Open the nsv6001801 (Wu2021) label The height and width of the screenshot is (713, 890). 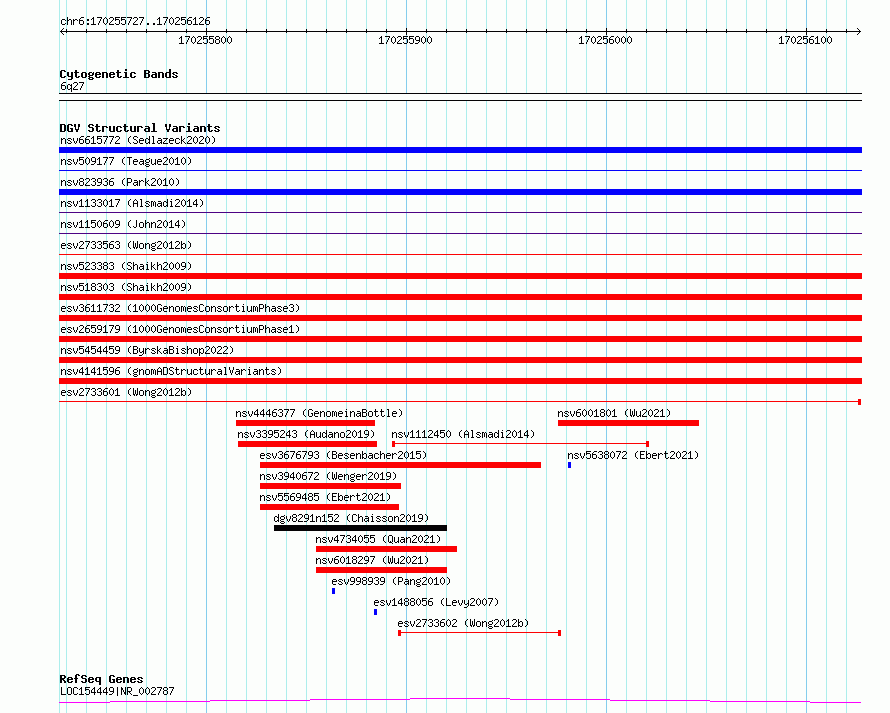click(614, 413)
